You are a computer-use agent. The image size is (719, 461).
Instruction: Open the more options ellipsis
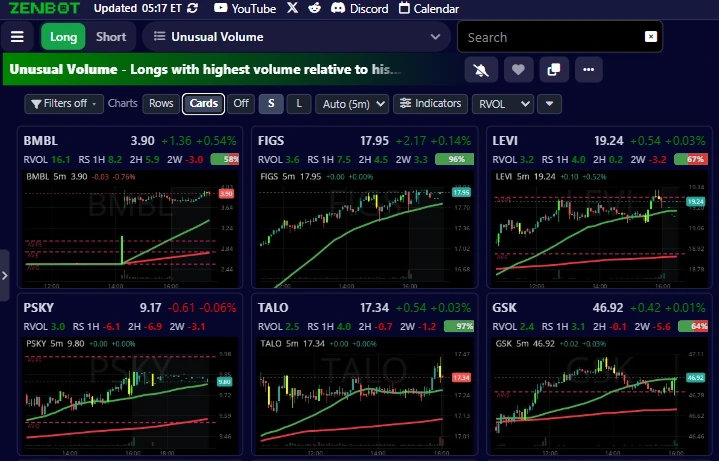(x=589, y=70)
